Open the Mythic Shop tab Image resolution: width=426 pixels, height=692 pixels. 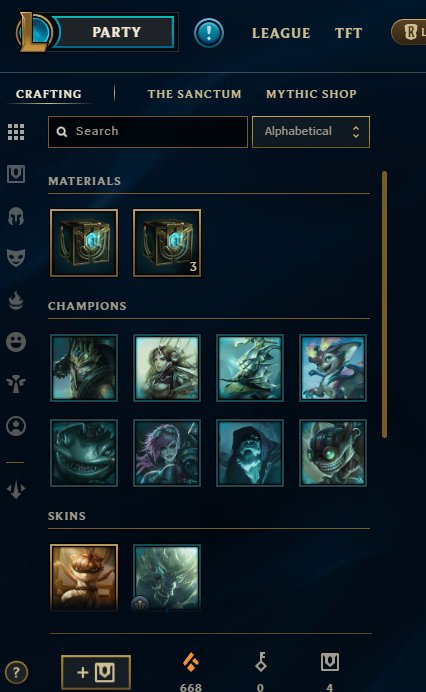[x=311, y=94]
